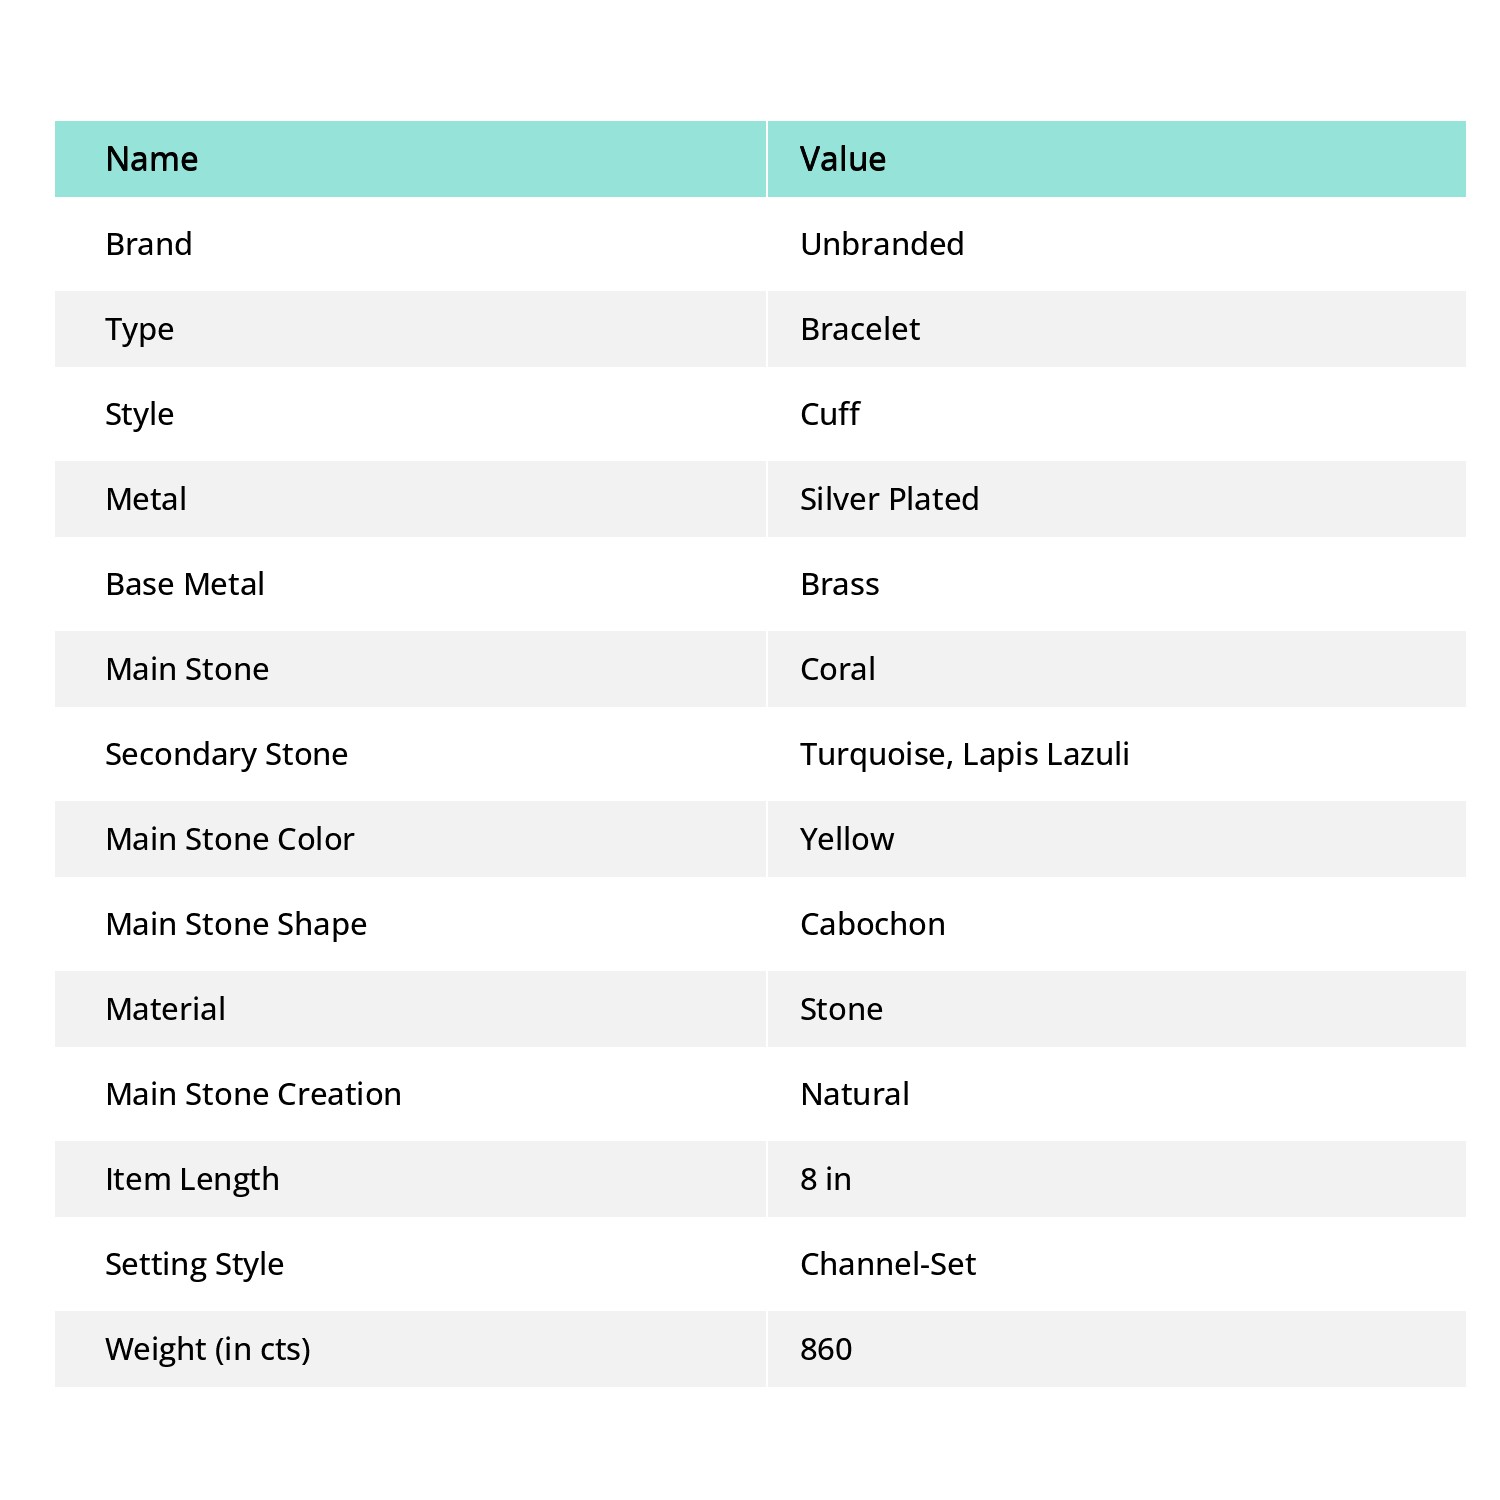The width and height of the screenshot is (1500, 1500).
Task: Click the Item Length row label
Action: click(192, 1179)
